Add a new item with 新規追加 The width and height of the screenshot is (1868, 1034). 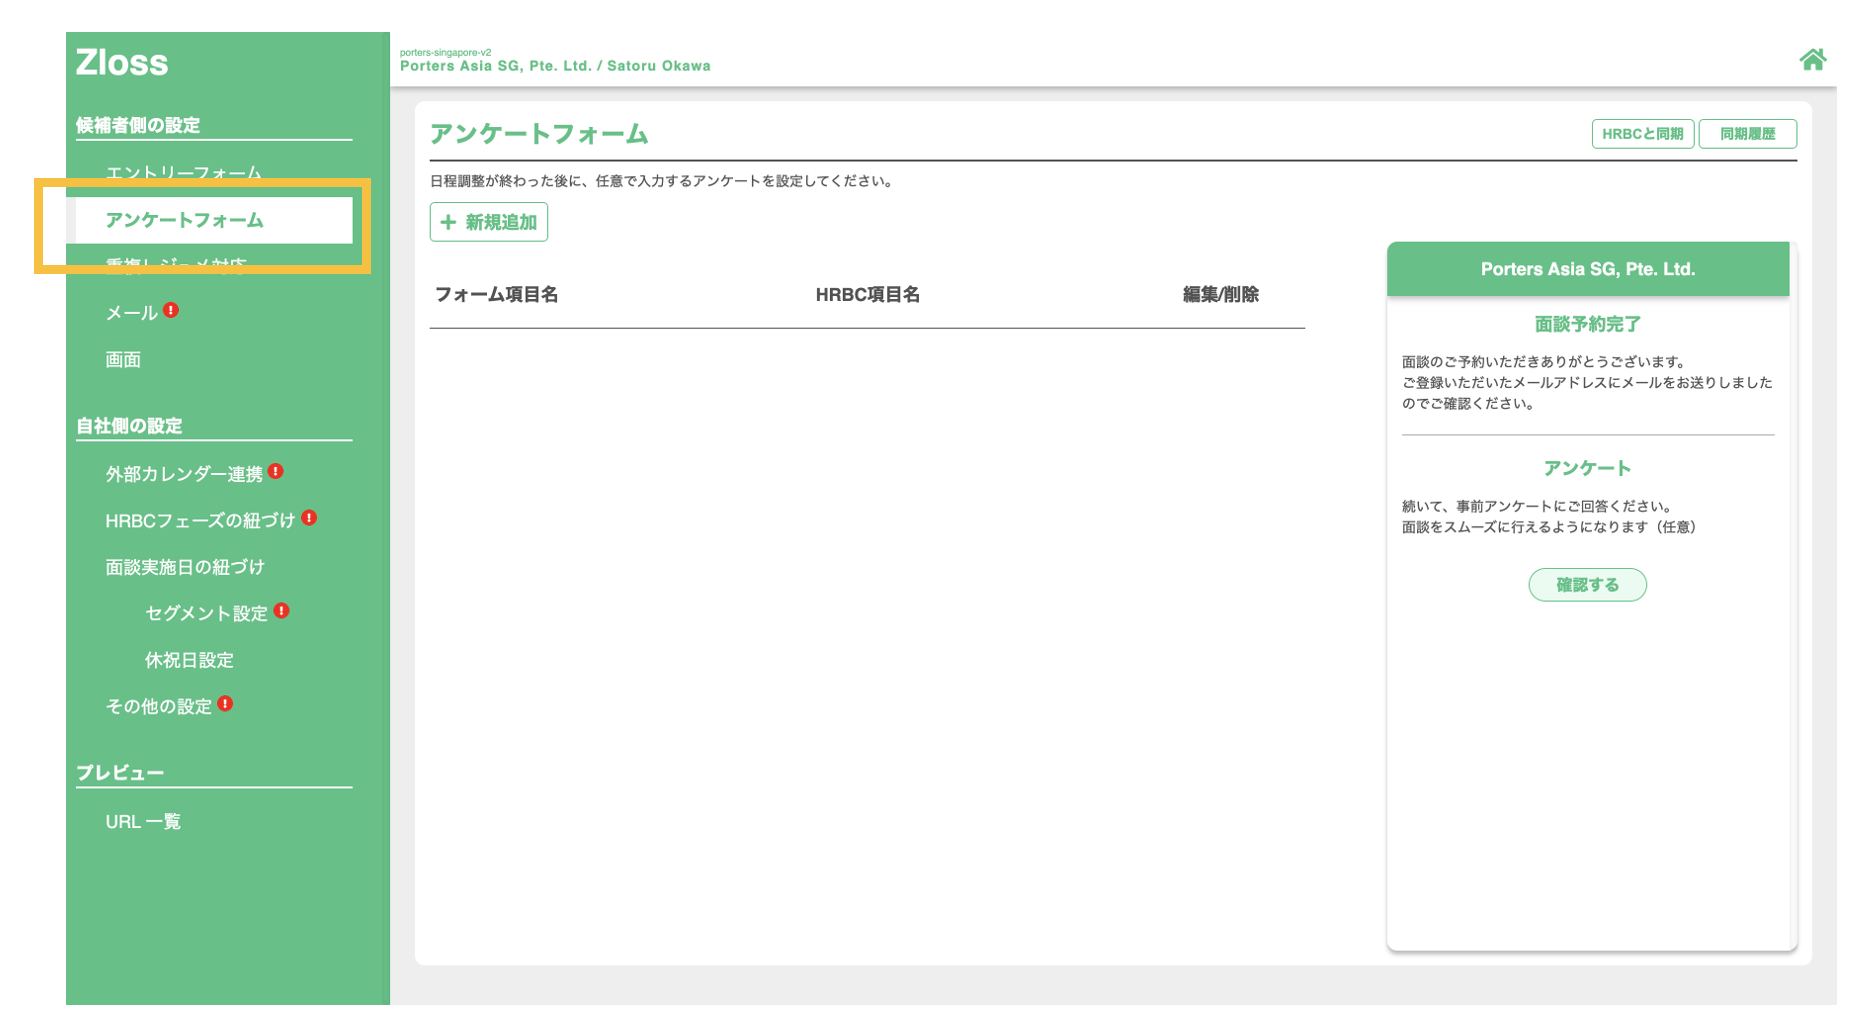tap(489, 222)
